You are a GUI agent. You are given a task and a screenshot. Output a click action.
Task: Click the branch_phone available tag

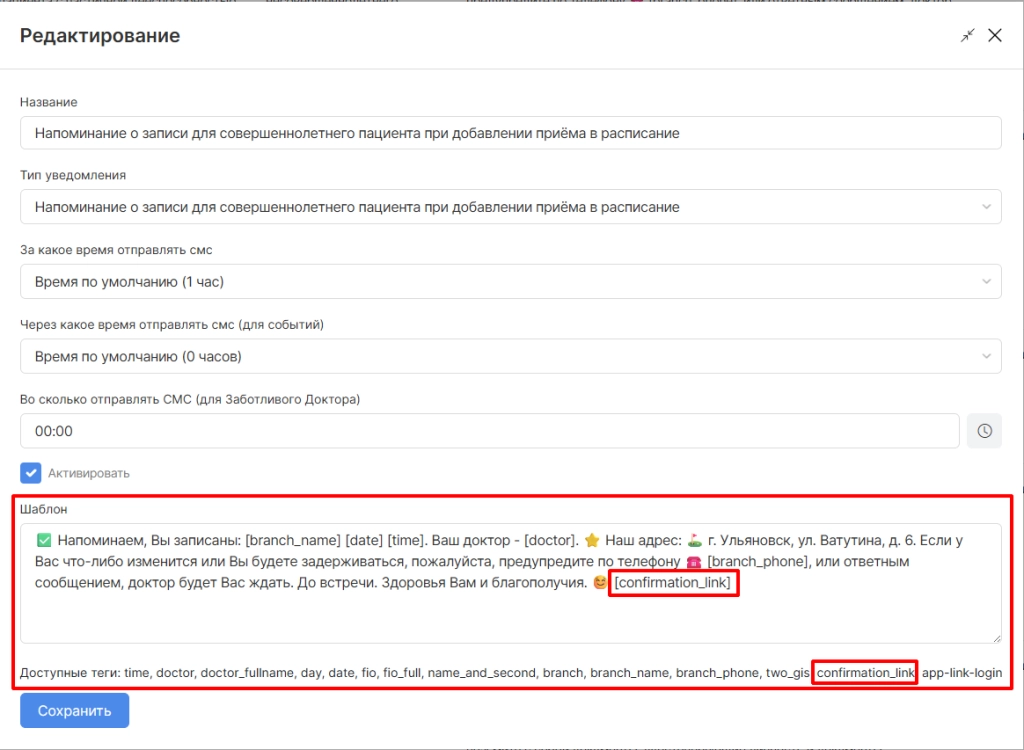click(716, 673)
